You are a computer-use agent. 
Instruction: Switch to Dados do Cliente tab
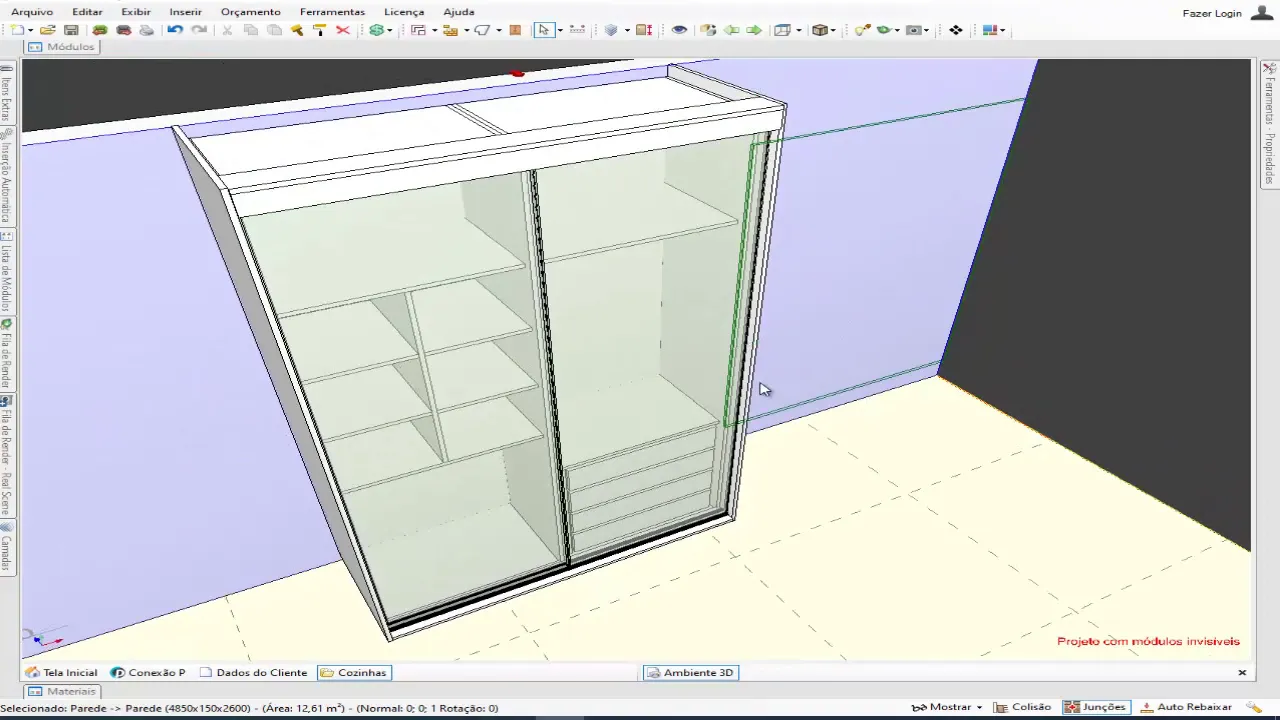click(253, 673)
